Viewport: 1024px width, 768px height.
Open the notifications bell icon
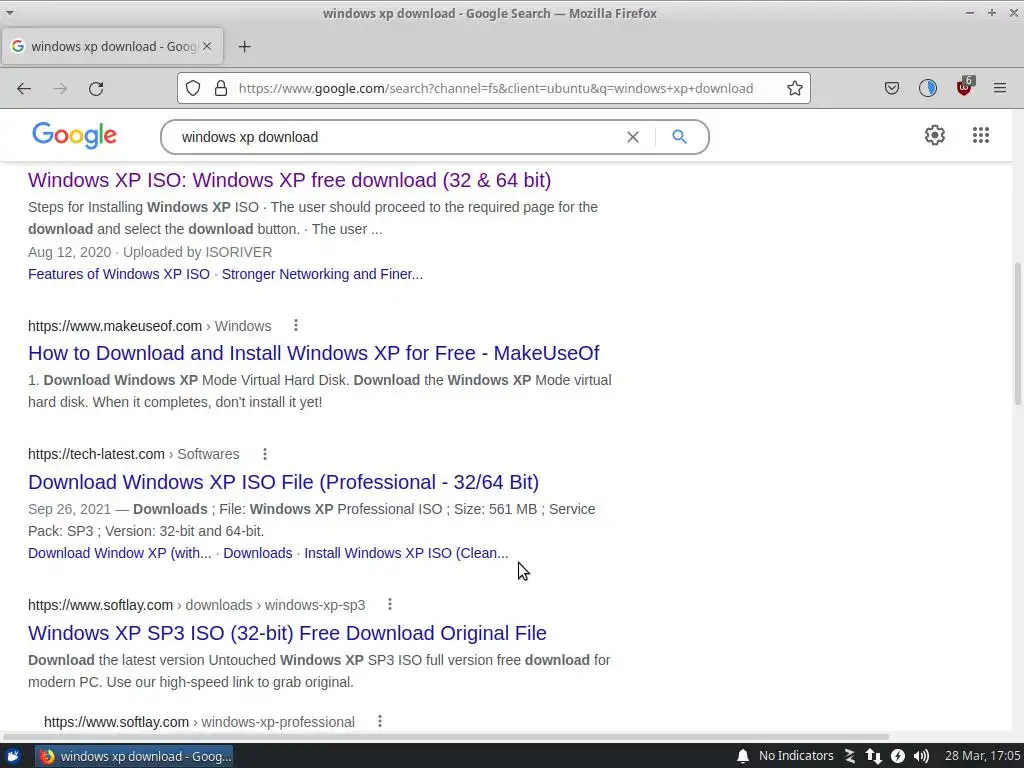743,756
